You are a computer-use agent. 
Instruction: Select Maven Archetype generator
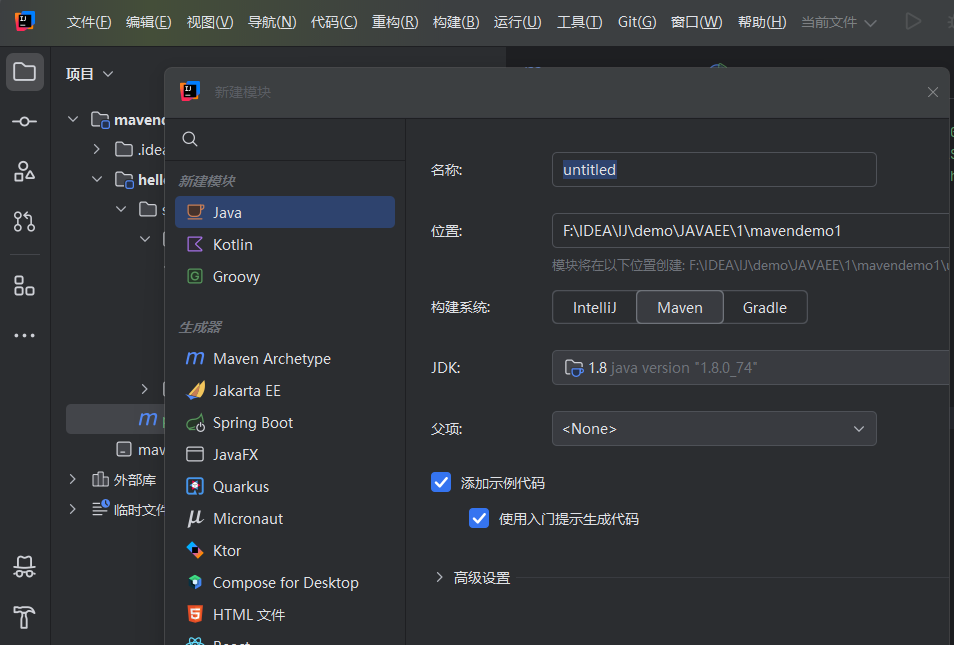point(271,359)
